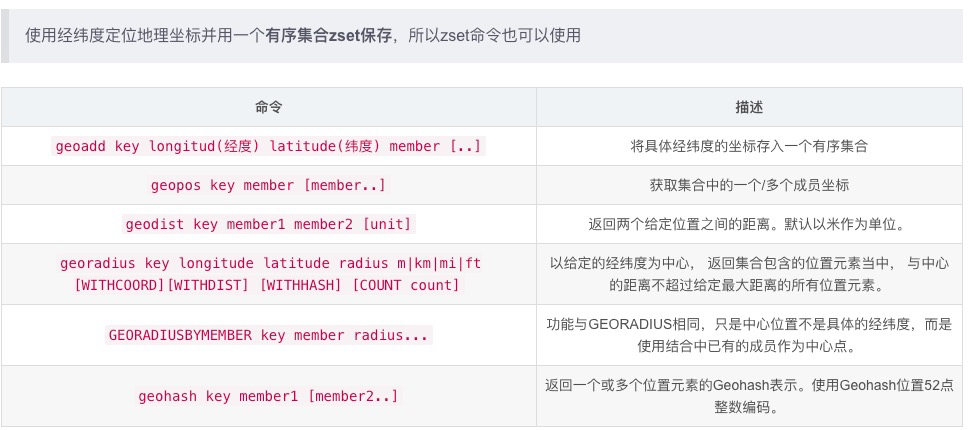Click the description 返回两个给定位置之间的距离
Screen dimensions: 971x430
(x=749, y=224)
